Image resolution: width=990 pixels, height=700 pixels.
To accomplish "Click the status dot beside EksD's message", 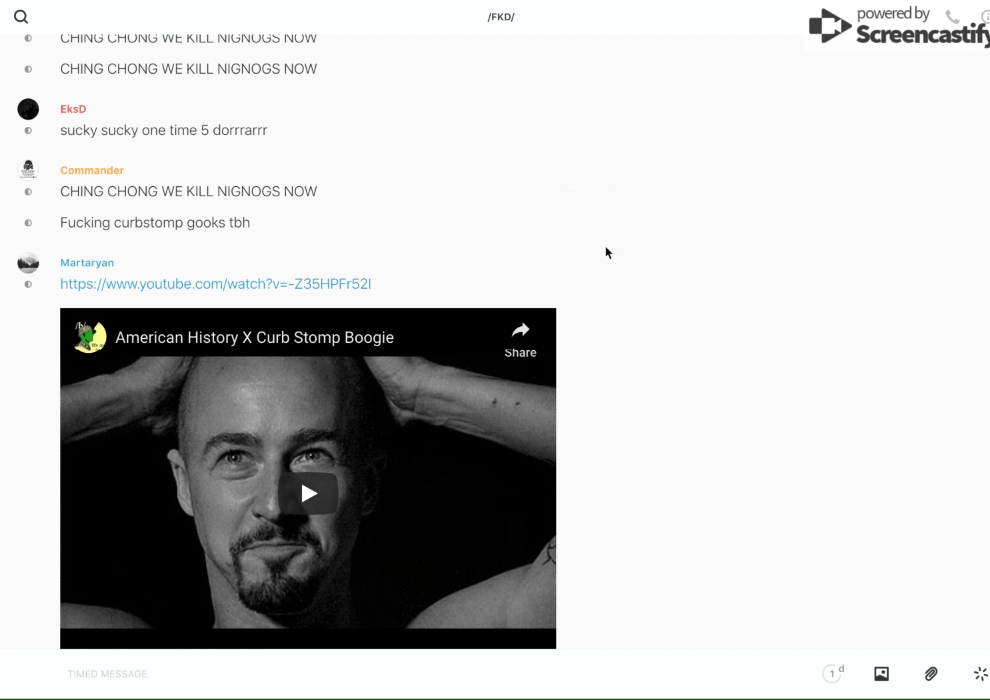I will pos(28,131).
